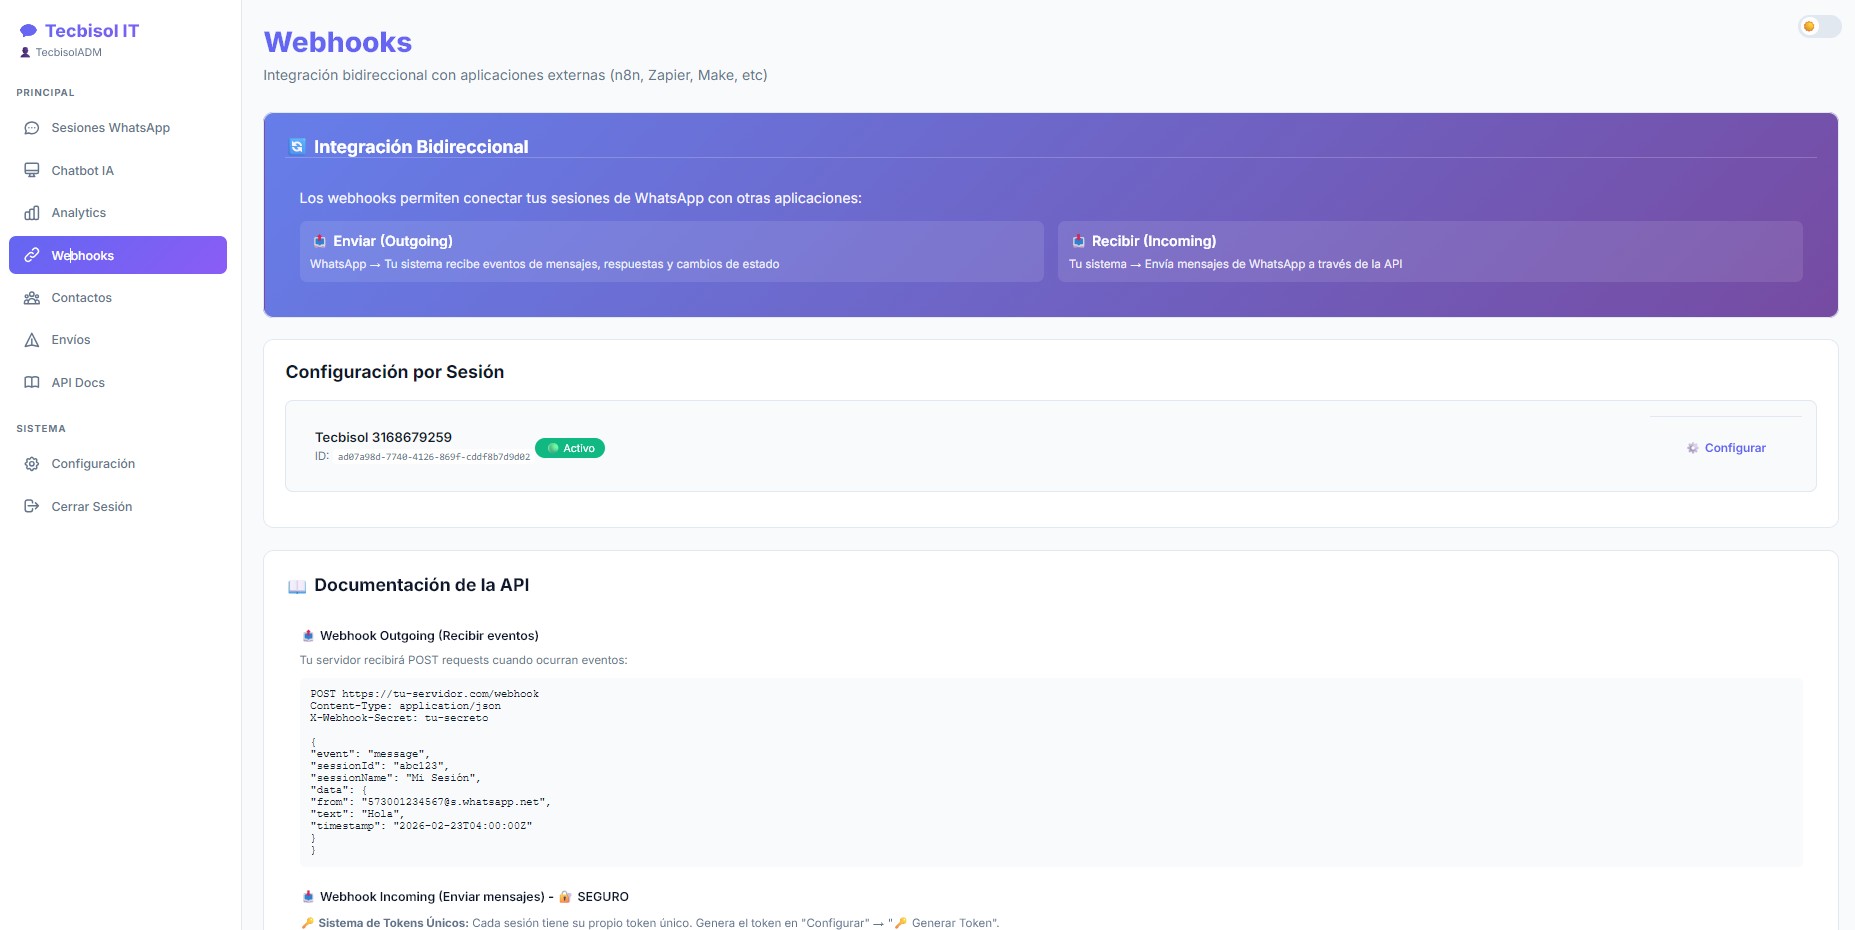
Task: Click the Tecbisol IT chat bubble logo
Action: 28,31
